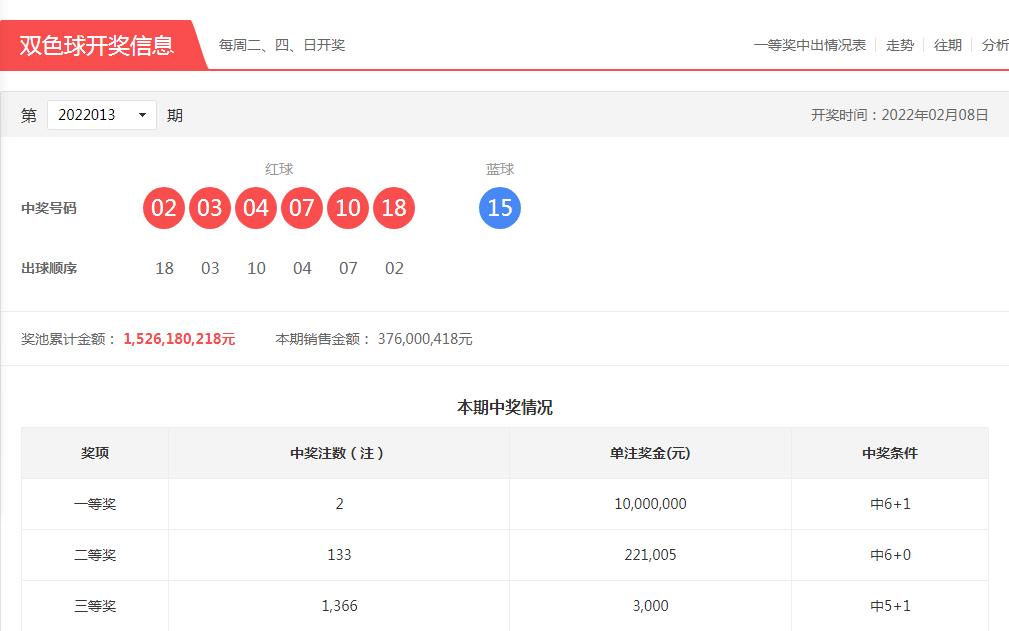Click the 中6+0 condition cell
1009x631 pixels.
890,554
